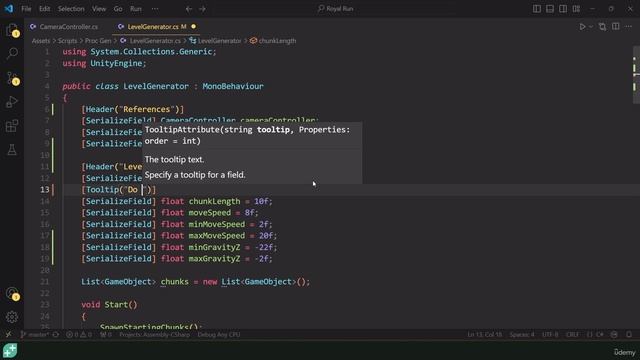Open Source Control view in activity bar
The width and height of the screenshot is (640, 360).
pyautogui.click(x=12, y=78)
